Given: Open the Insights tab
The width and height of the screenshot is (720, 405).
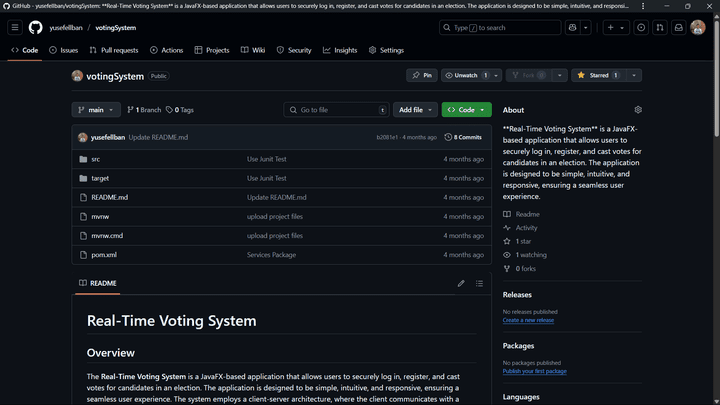Looking at the screenshot, I should pos(340,50).
